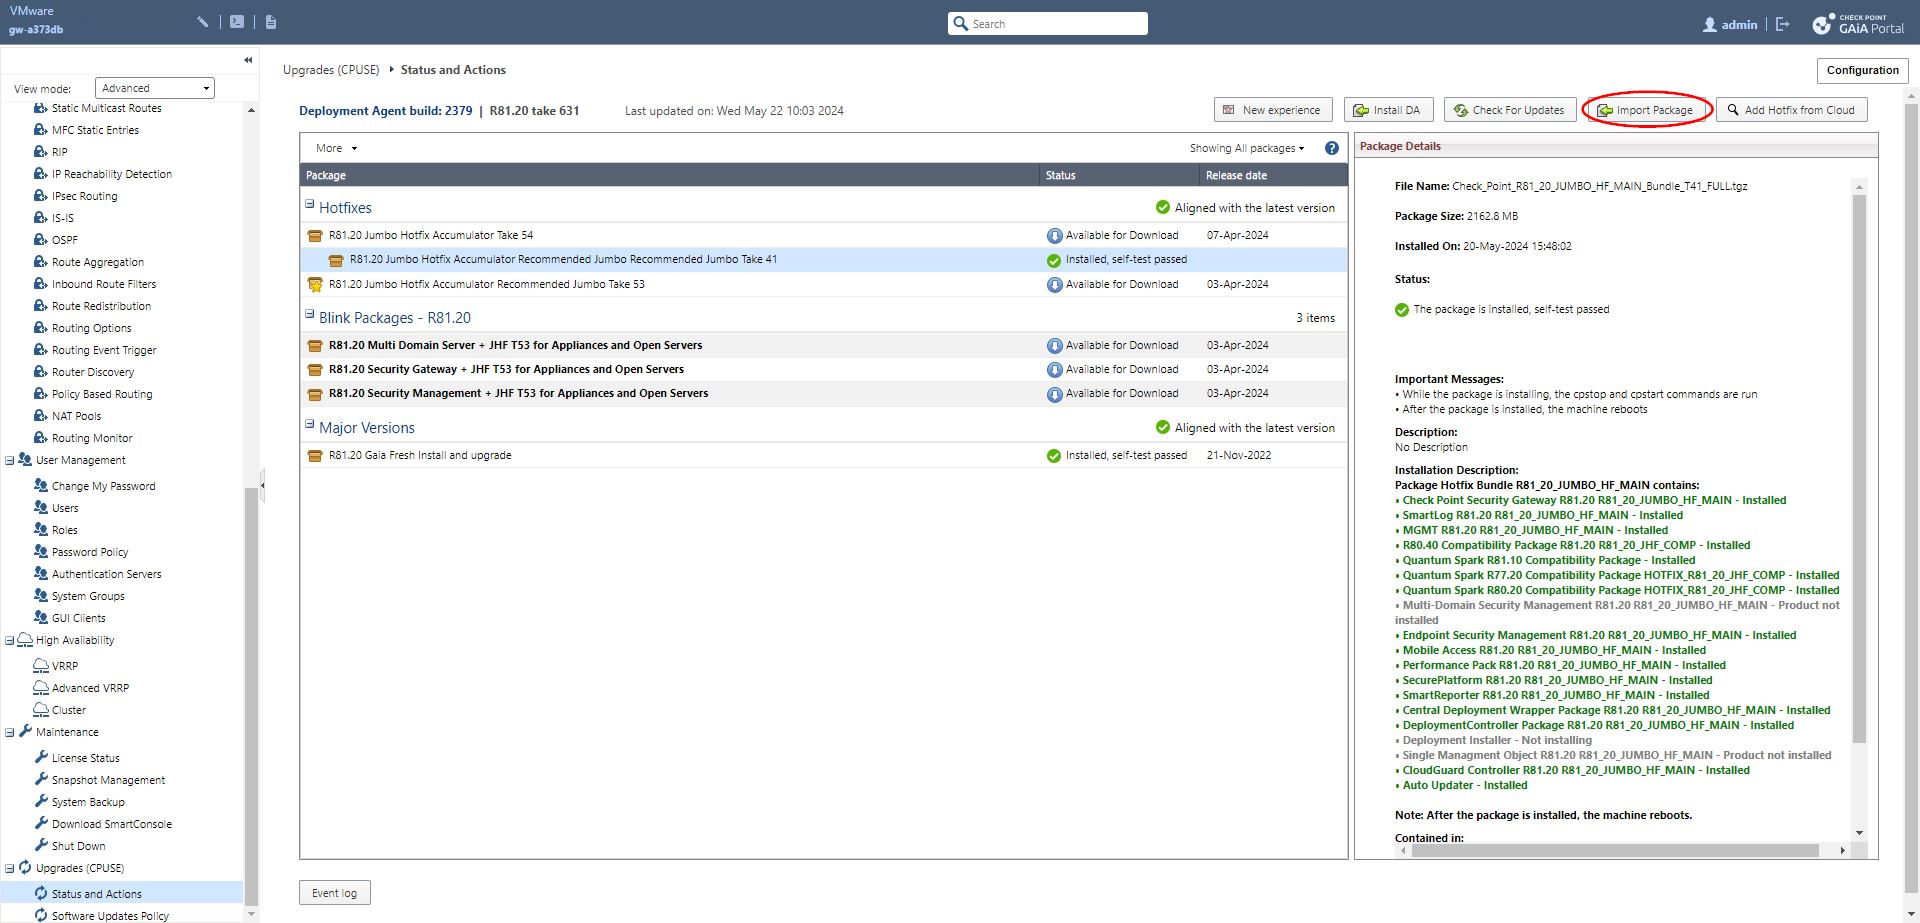Collapse the Maintenance tree section
The height and width of the screenshot is (923, 1920).
tap(10, 732)
